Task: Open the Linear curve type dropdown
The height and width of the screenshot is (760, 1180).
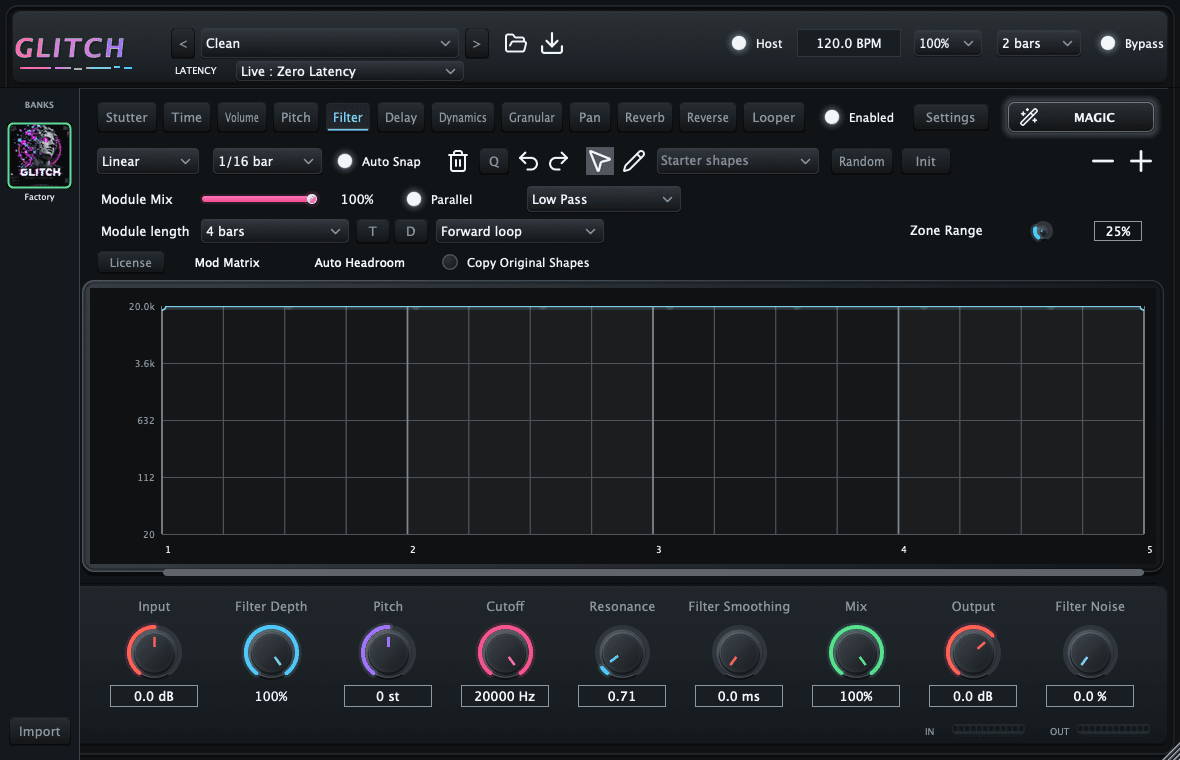Action: coord(148,161)
